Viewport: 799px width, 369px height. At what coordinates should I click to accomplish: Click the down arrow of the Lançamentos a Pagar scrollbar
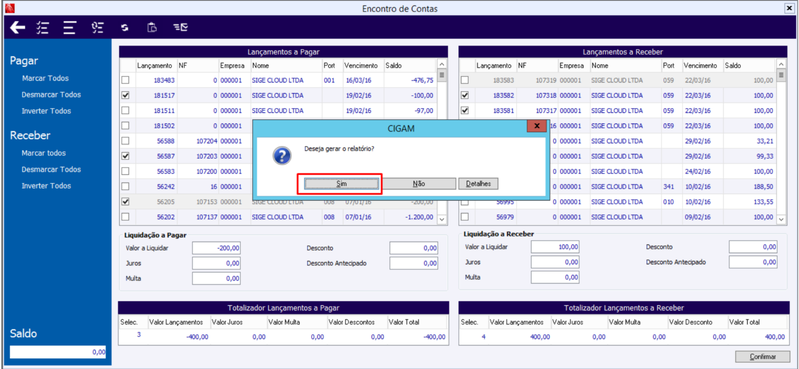pyautogui.click(x=442, y=219)
